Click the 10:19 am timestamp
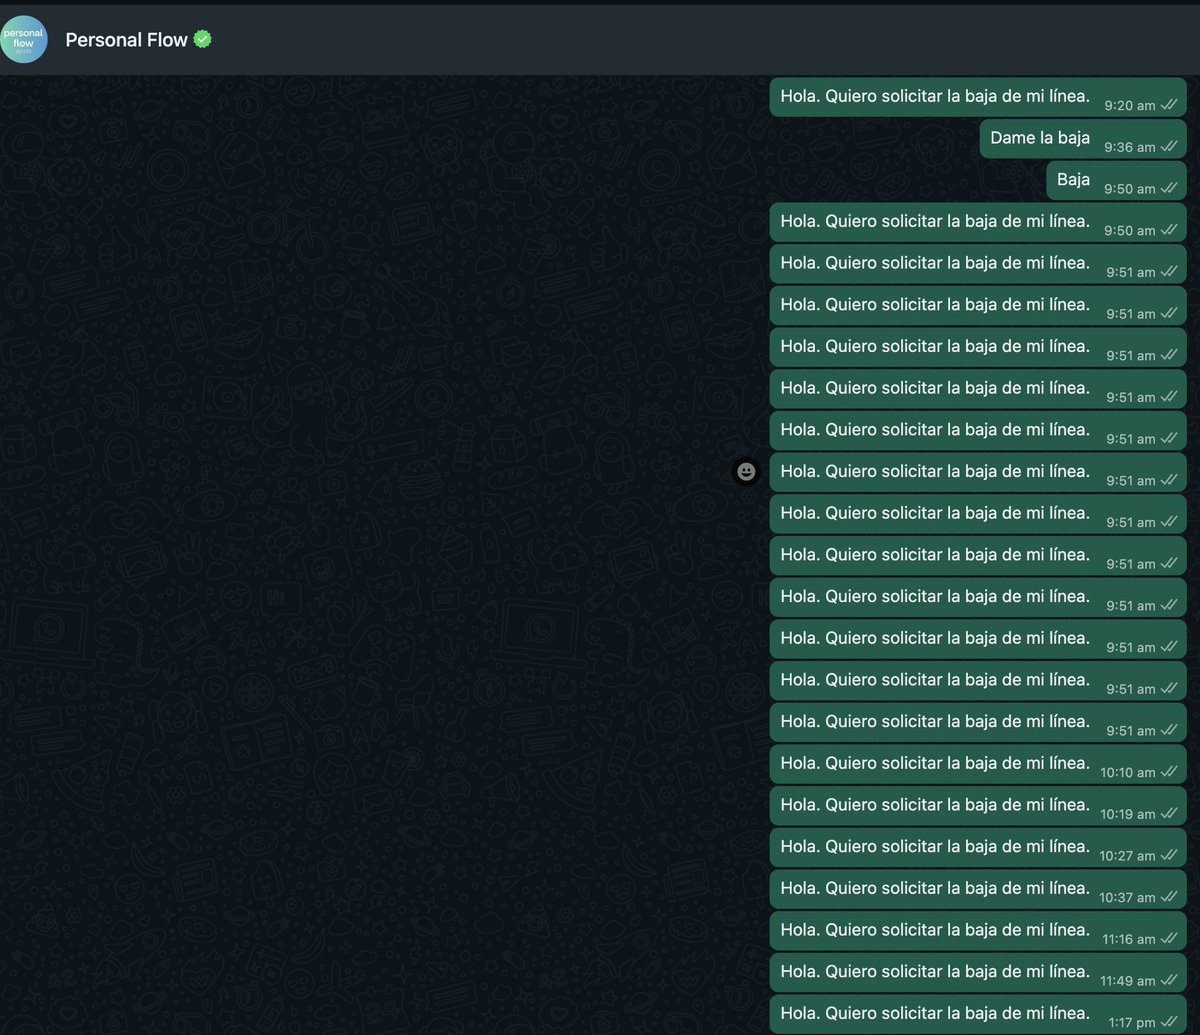Viewport: 1200px width, 1035px height. 1128,815
